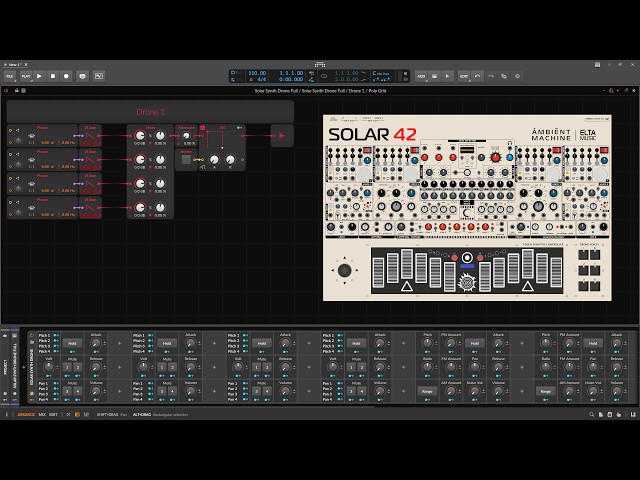Open the files browser icon in footer
Screen dimensions: 640x480
(x=601, y=415)
